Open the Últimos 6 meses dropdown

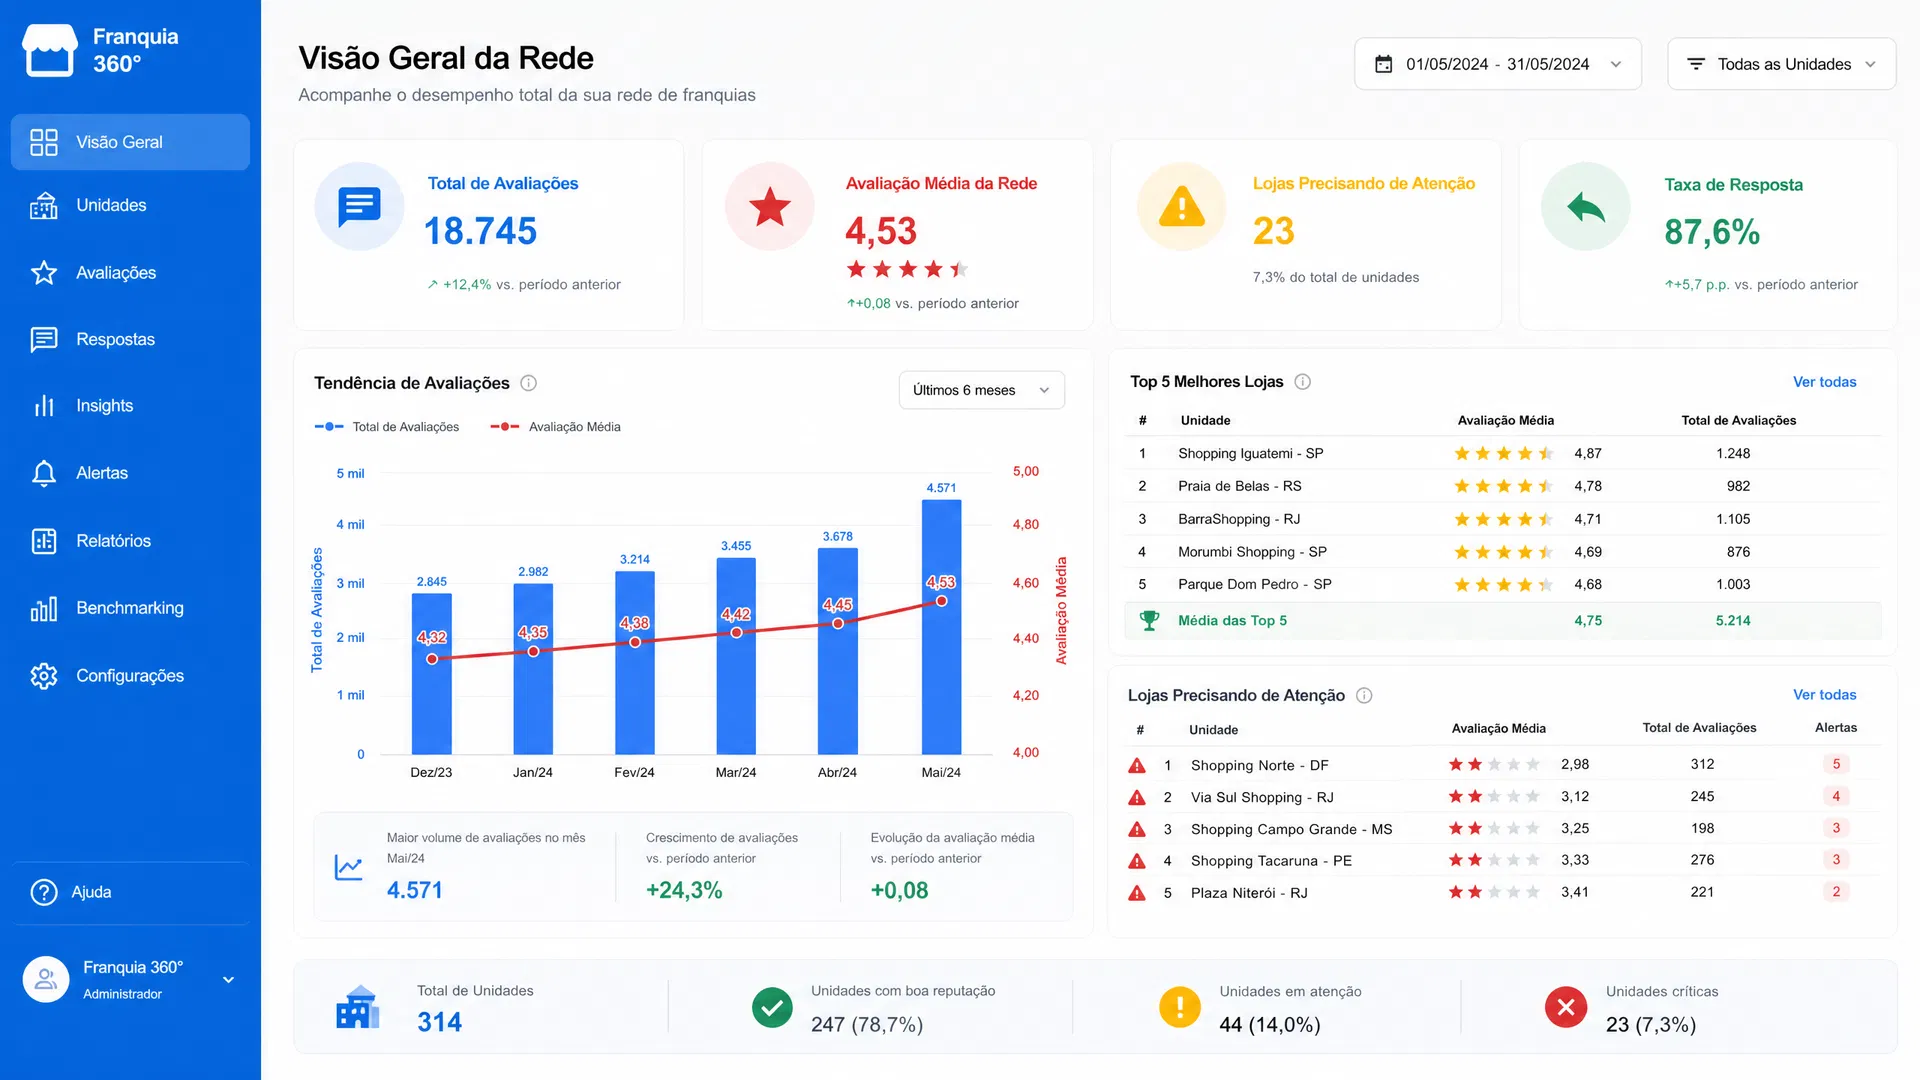tap(981, 390)
